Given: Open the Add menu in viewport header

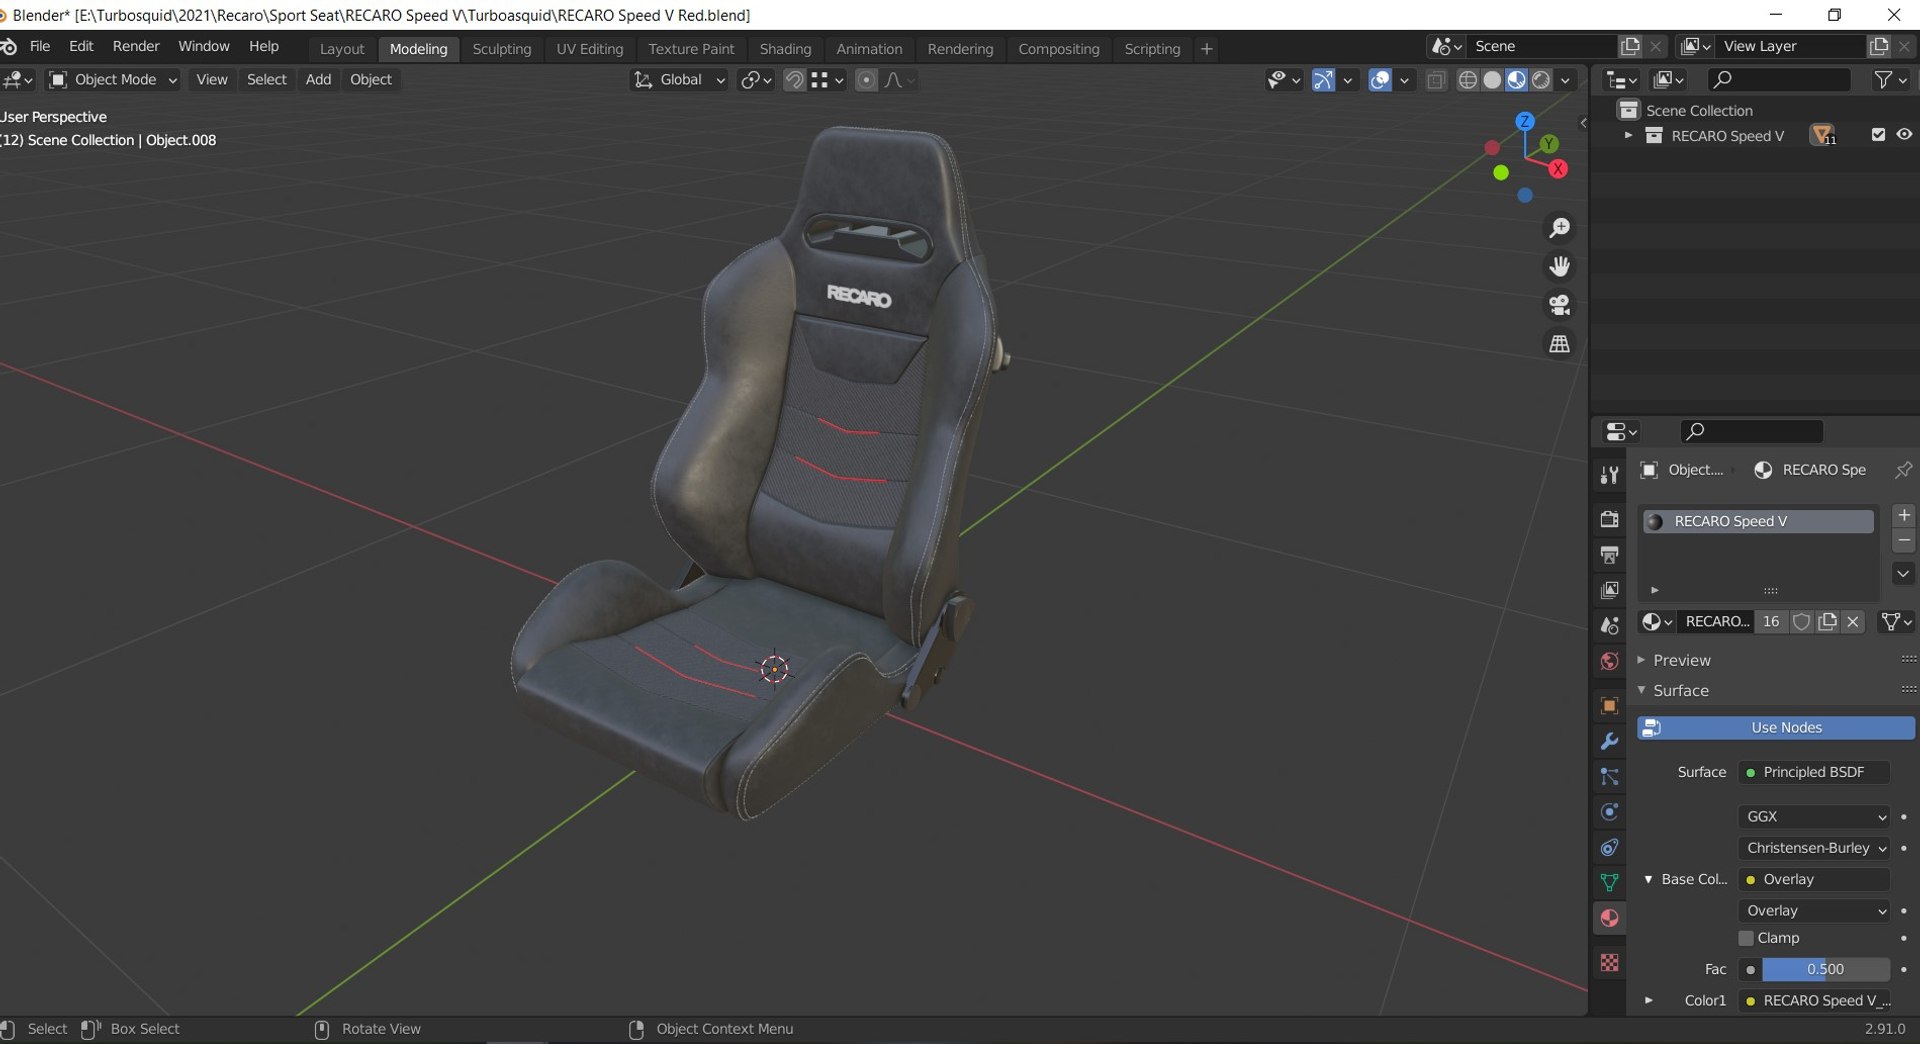Looking at the screenshot, I should [318, 80].
